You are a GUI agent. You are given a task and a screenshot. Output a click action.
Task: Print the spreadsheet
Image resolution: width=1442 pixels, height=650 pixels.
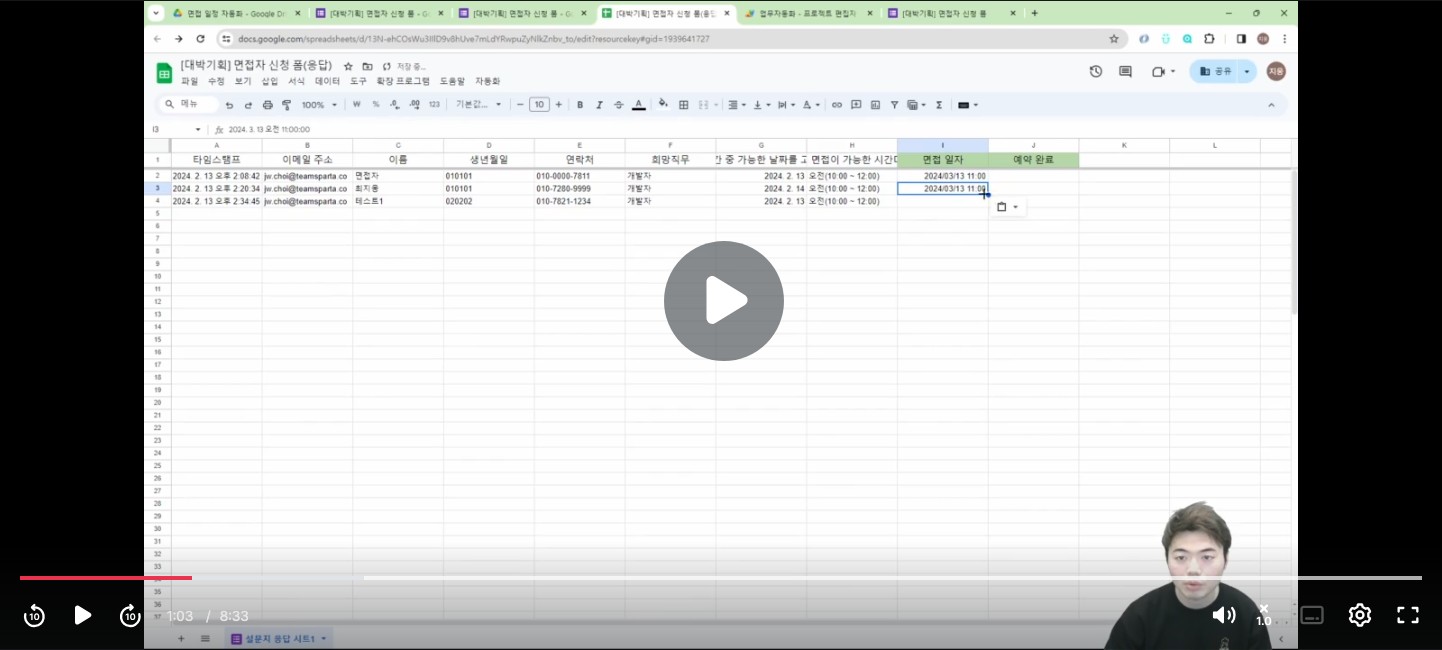coord(267,105)
